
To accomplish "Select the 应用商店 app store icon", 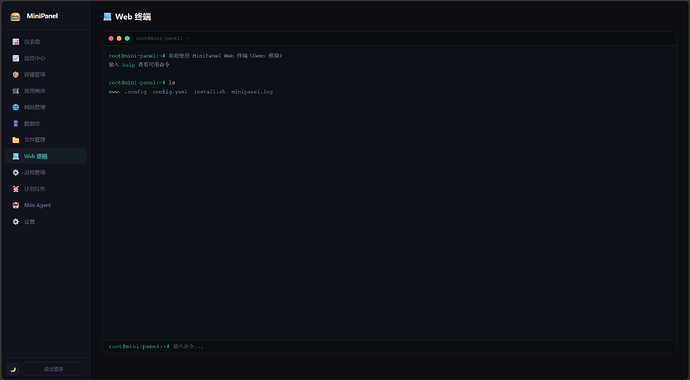I will (16, 91).
